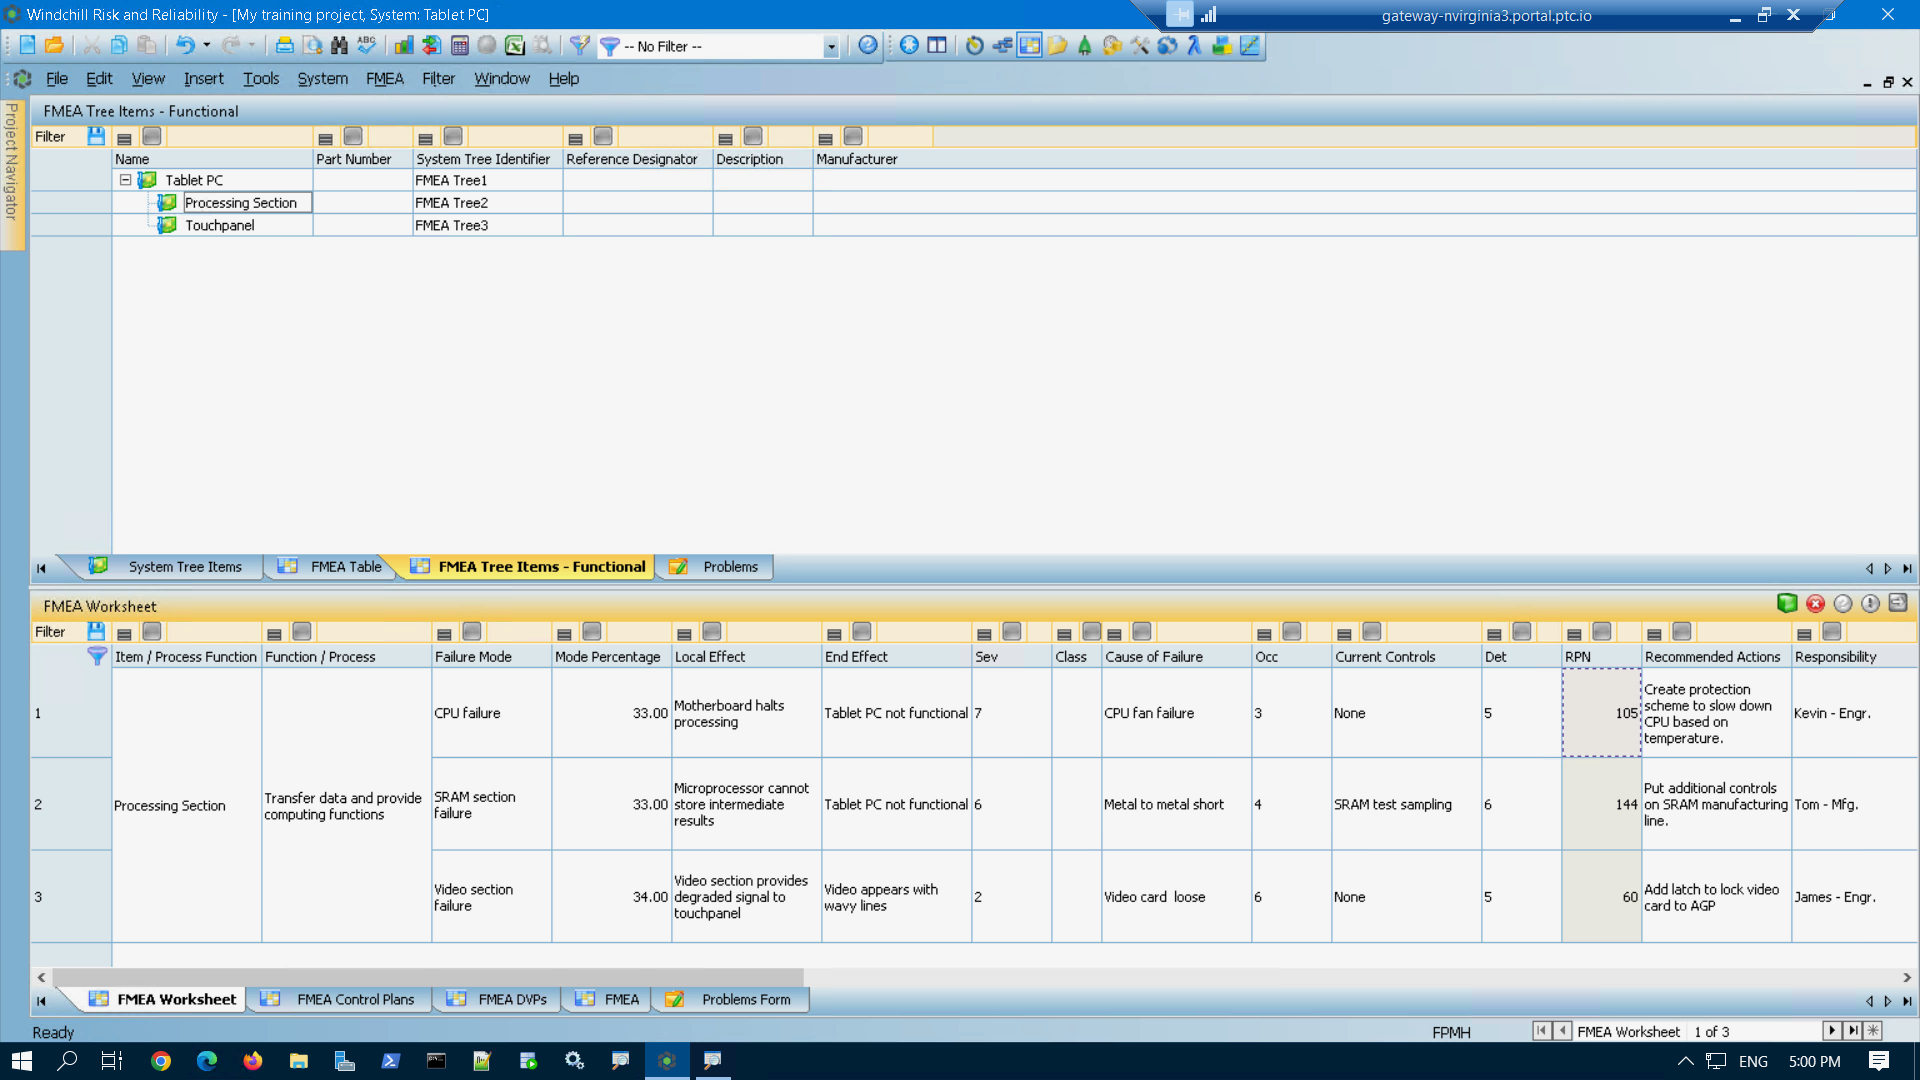Toggle the gray filter button for Failure Mode column
This screenshot has width=1920, height=1080.
[x=472, y=631]
